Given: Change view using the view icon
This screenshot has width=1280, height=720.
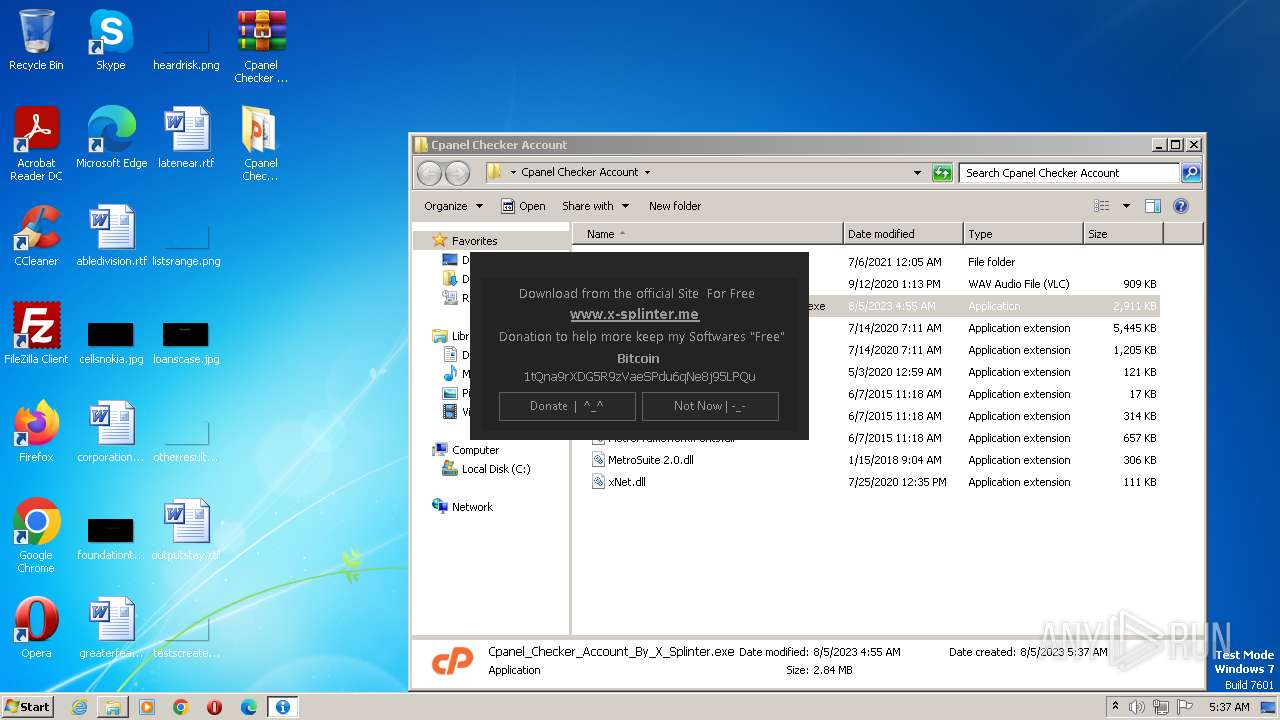Looking at the screenshot, I should [1102, 206].
